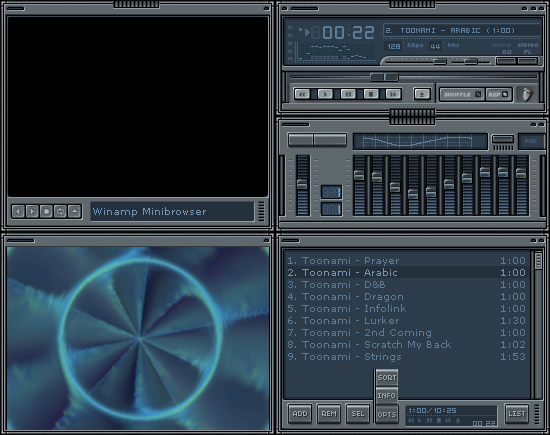The height and width of the screenshot is (435, 550).
Task: Click the main window play button
Action: [325, 94]
